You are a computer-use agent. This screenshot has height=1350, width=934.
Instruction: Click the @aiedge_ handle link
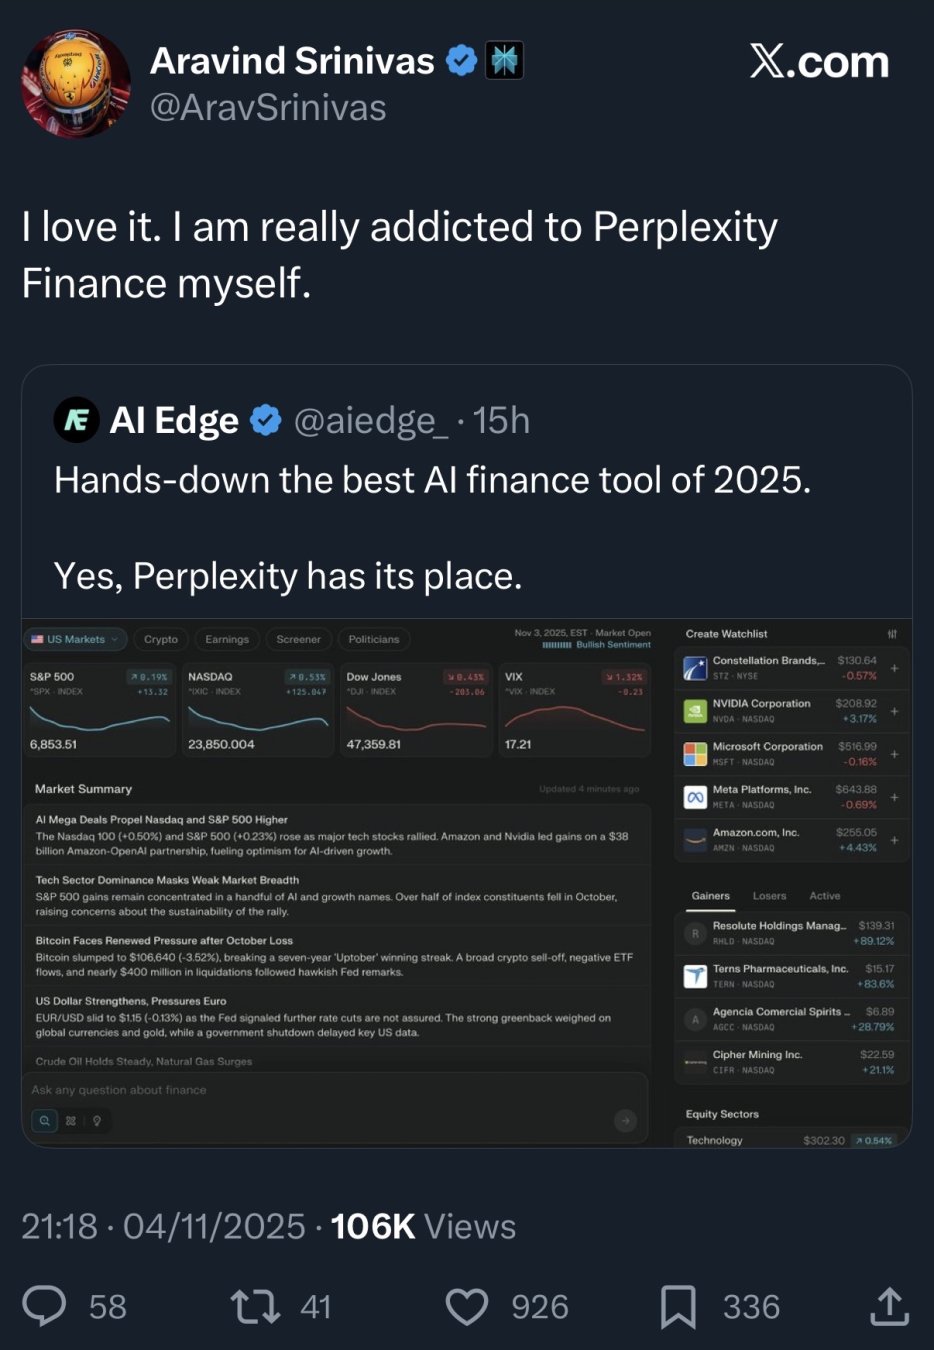(371, 421)
